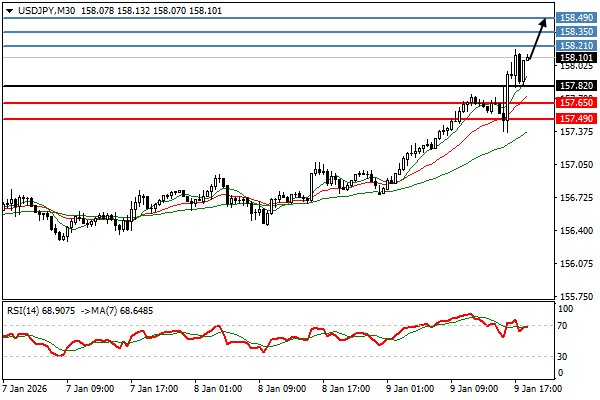
Task: Click the triangle icon beside USDJPY,M30
Action: tap(8, 9)
